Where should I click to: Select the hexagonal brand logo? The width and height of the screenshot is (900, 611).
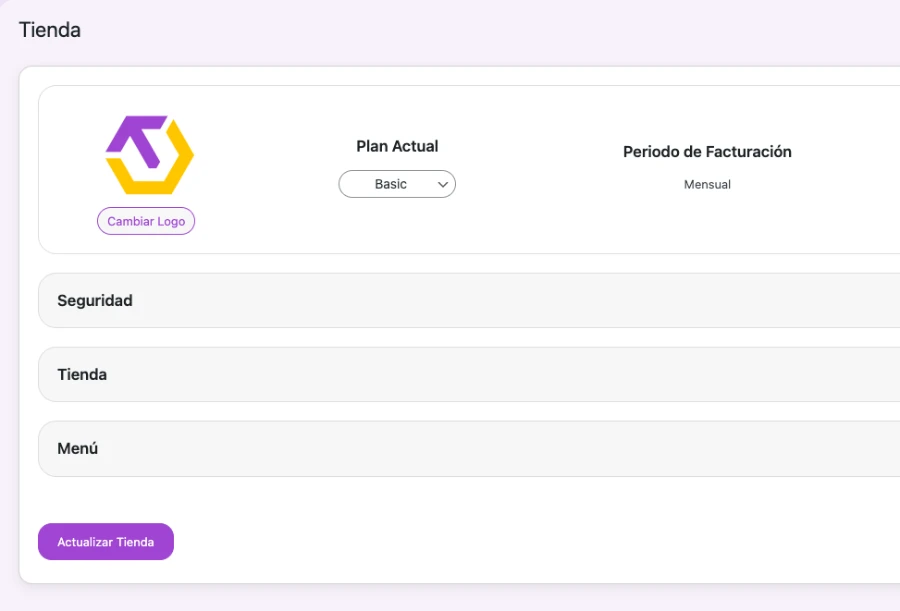click(x=149, y=153)
